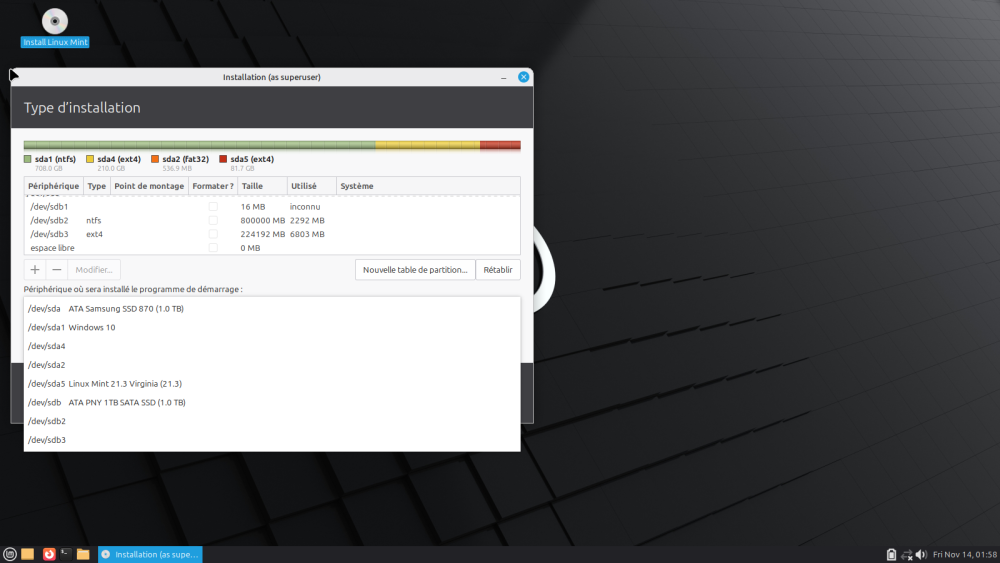Click the red sda5 segment of partition bar
Screen dimensions: 1000x563
click(501, 145)
